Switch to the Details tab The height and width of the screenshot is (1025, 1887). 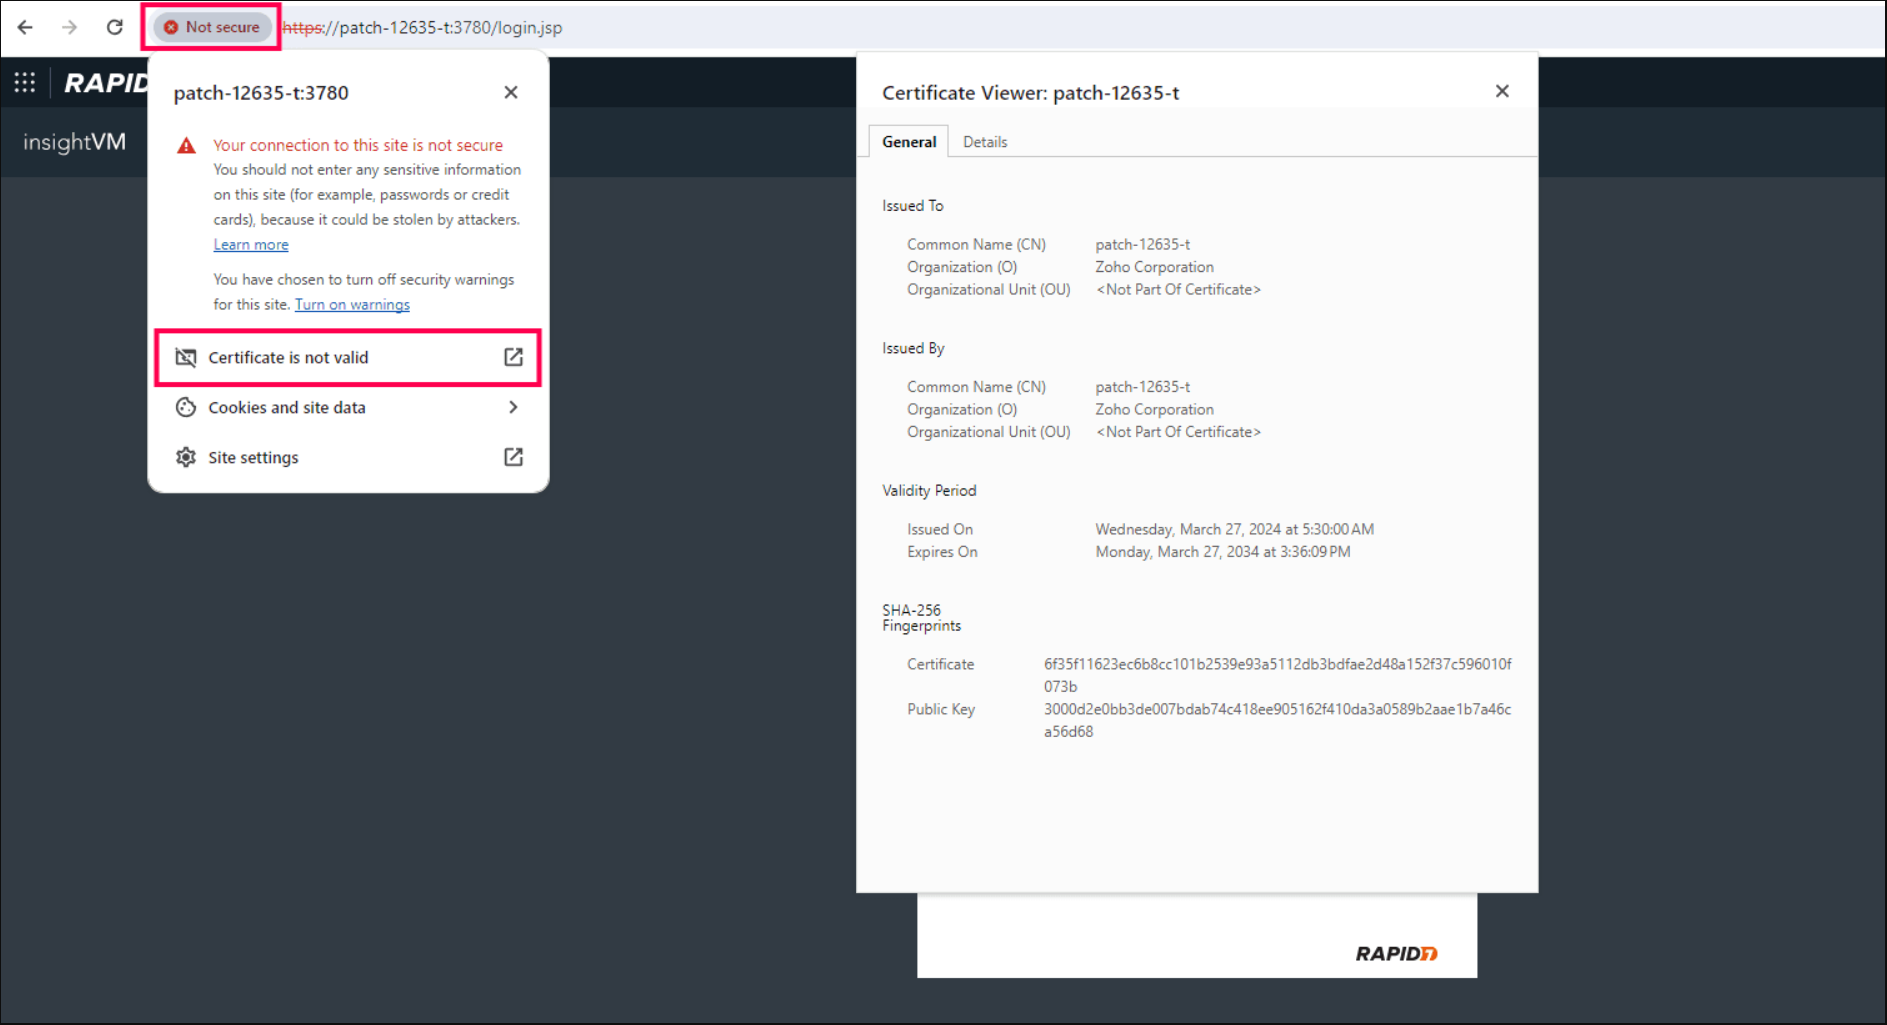985,142
